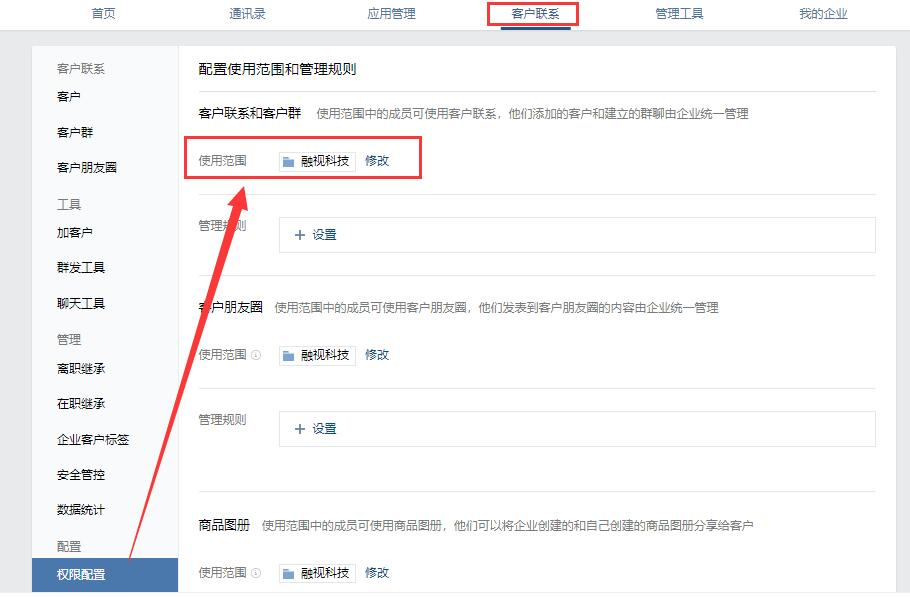The image size is (910, 597).
Task: Click 融视科技 tag under 客户联系和客户群
Action: [317, 161]
